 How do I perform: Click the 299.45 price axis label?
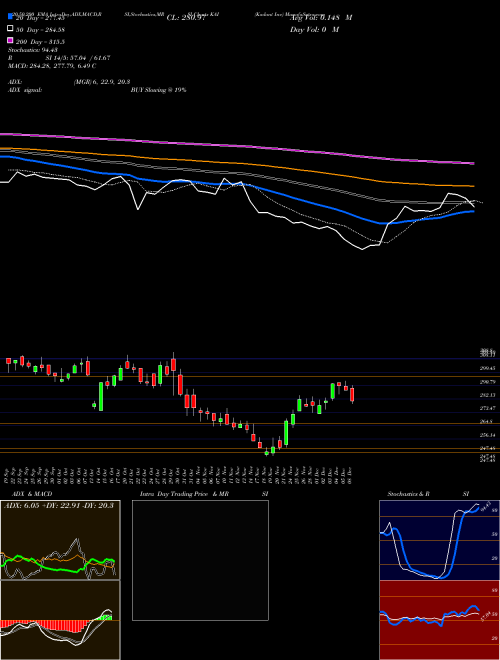coord(487,368)
